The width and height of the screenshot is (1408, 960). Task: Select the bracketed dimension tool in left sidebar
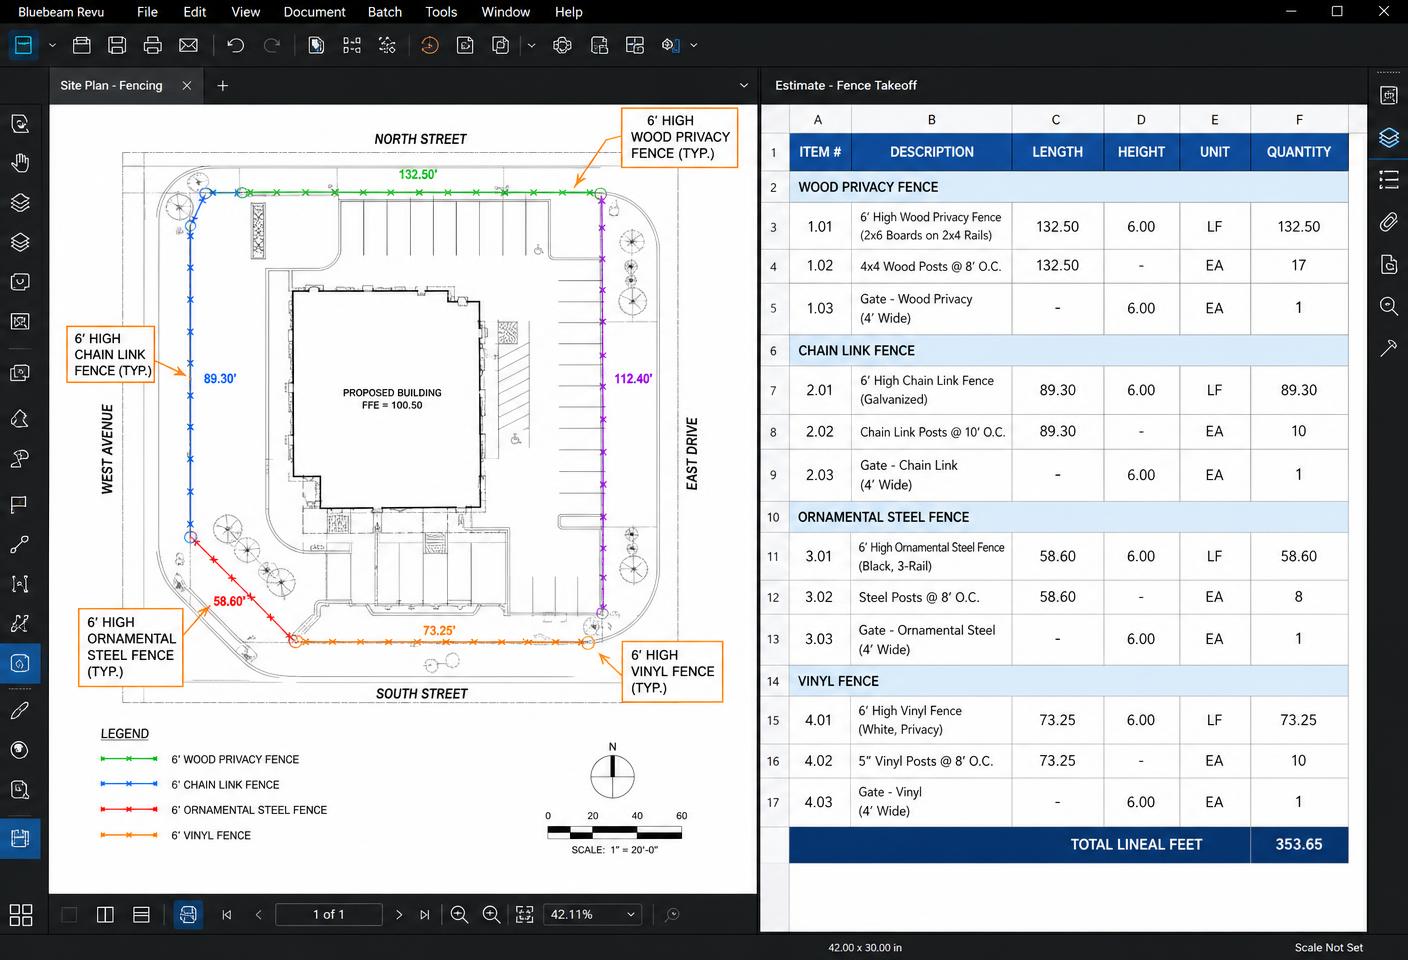pos(19,584)
